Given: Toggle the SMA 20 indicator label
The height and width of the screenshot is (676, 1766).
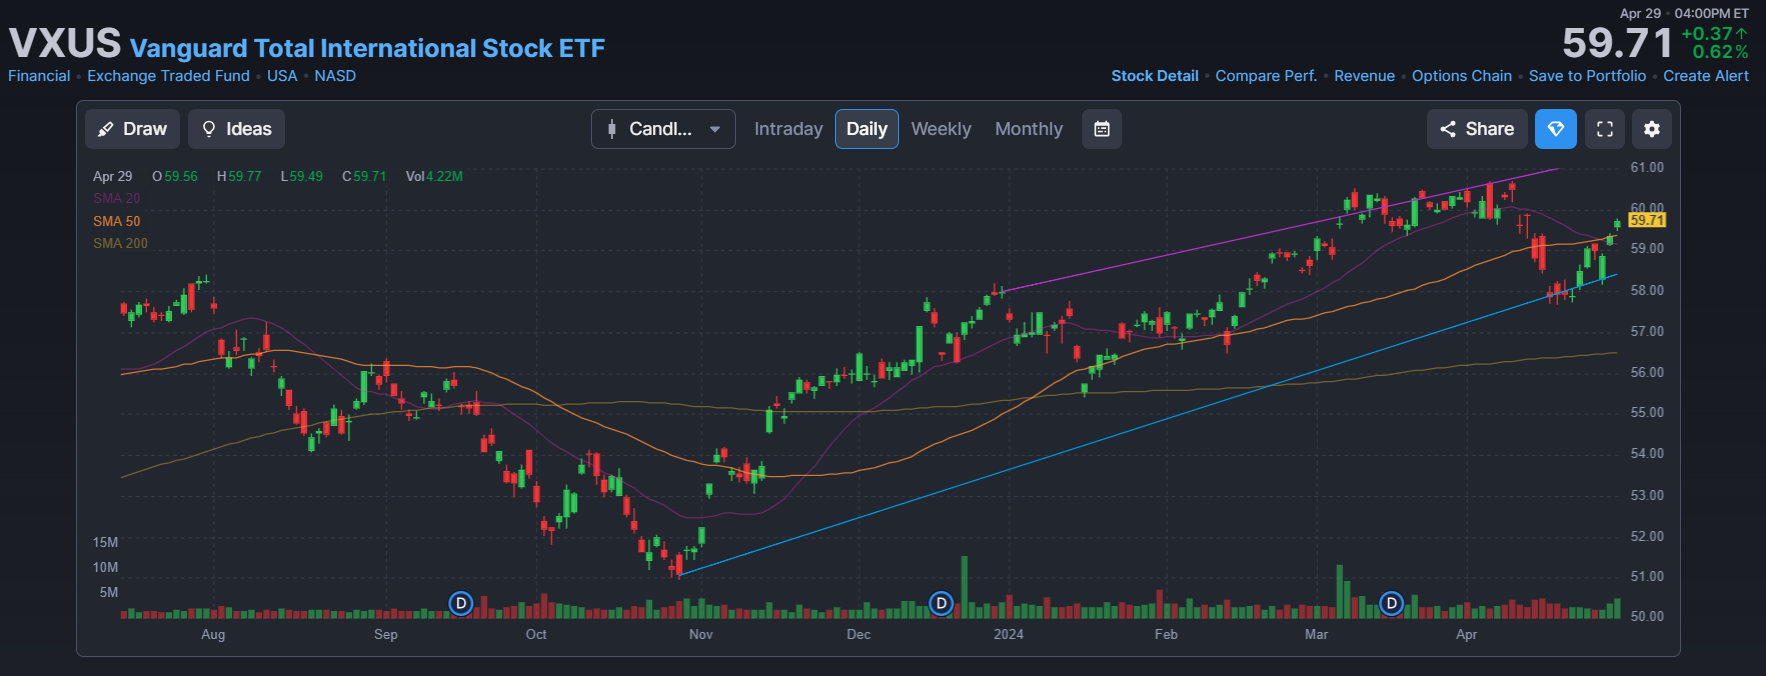Looking at the screenshot, I should pyautogui.click(x=117, y=198).
